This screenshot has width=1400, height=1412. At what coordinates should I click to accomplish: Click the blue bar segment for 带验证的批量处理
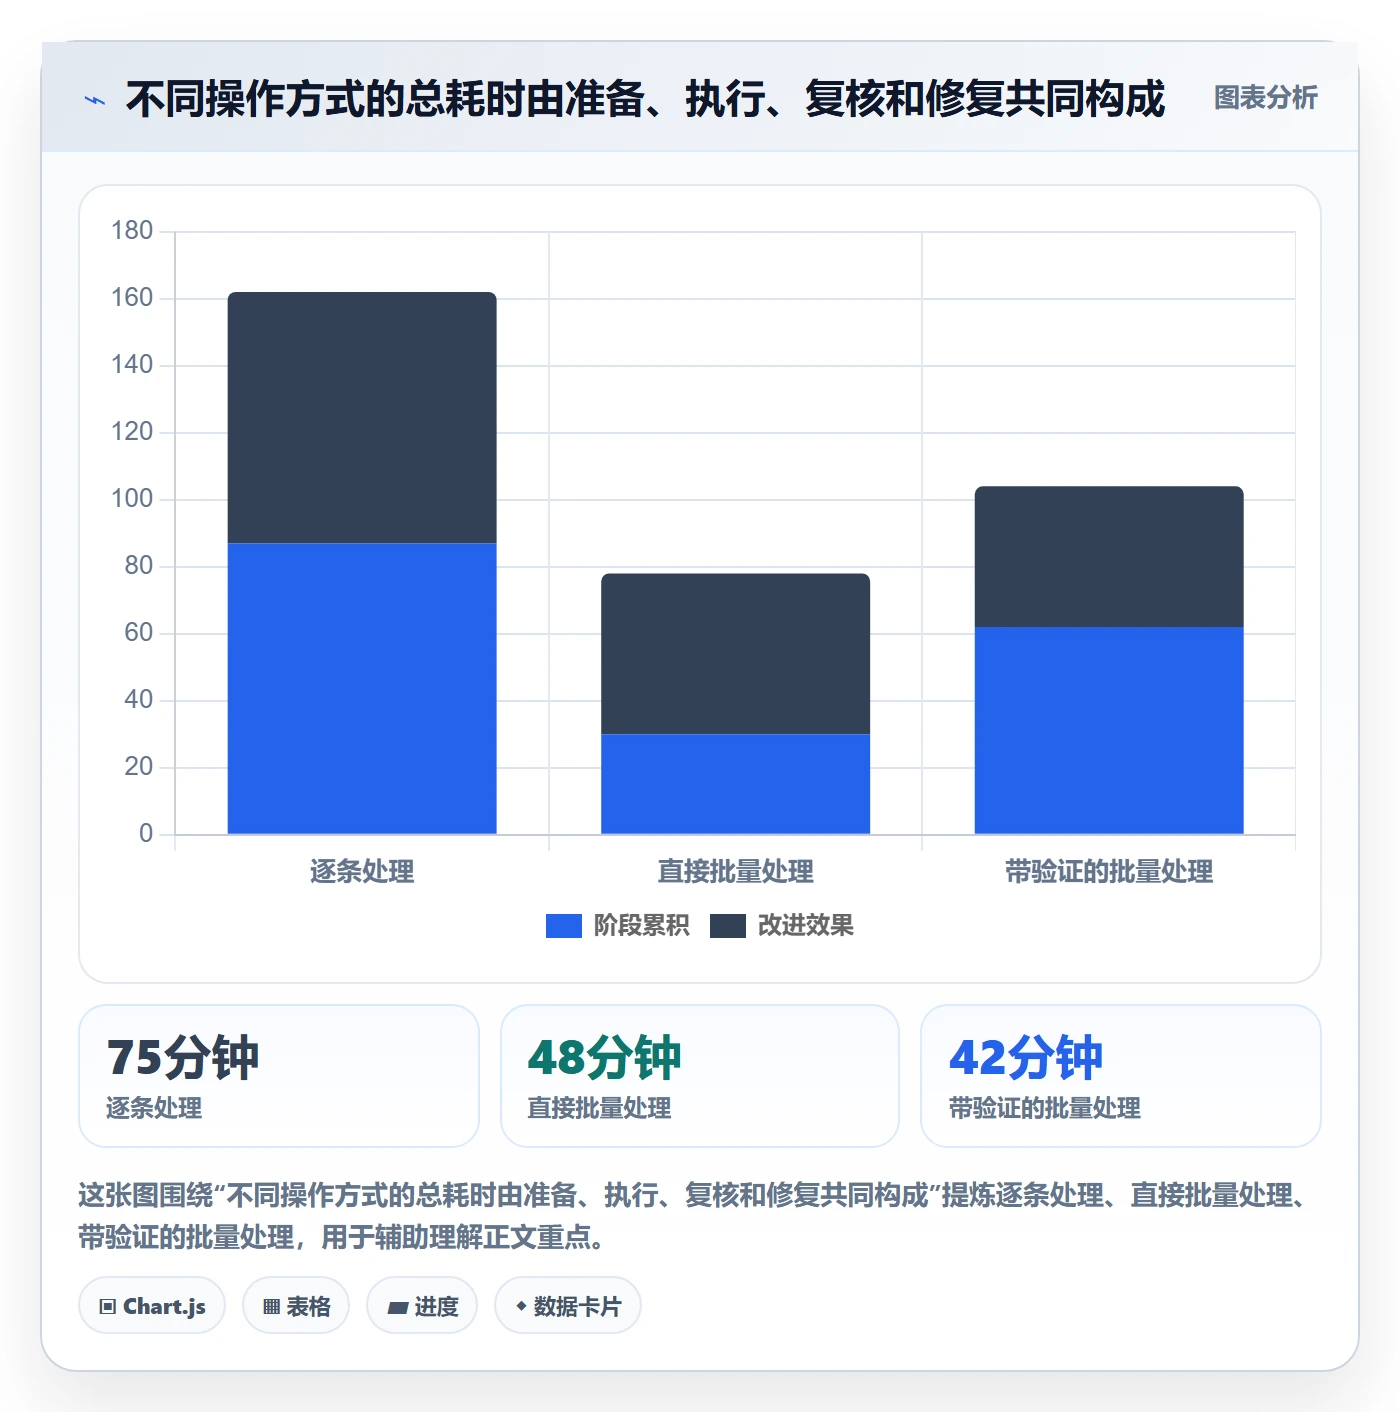(x=1109, y=730)
